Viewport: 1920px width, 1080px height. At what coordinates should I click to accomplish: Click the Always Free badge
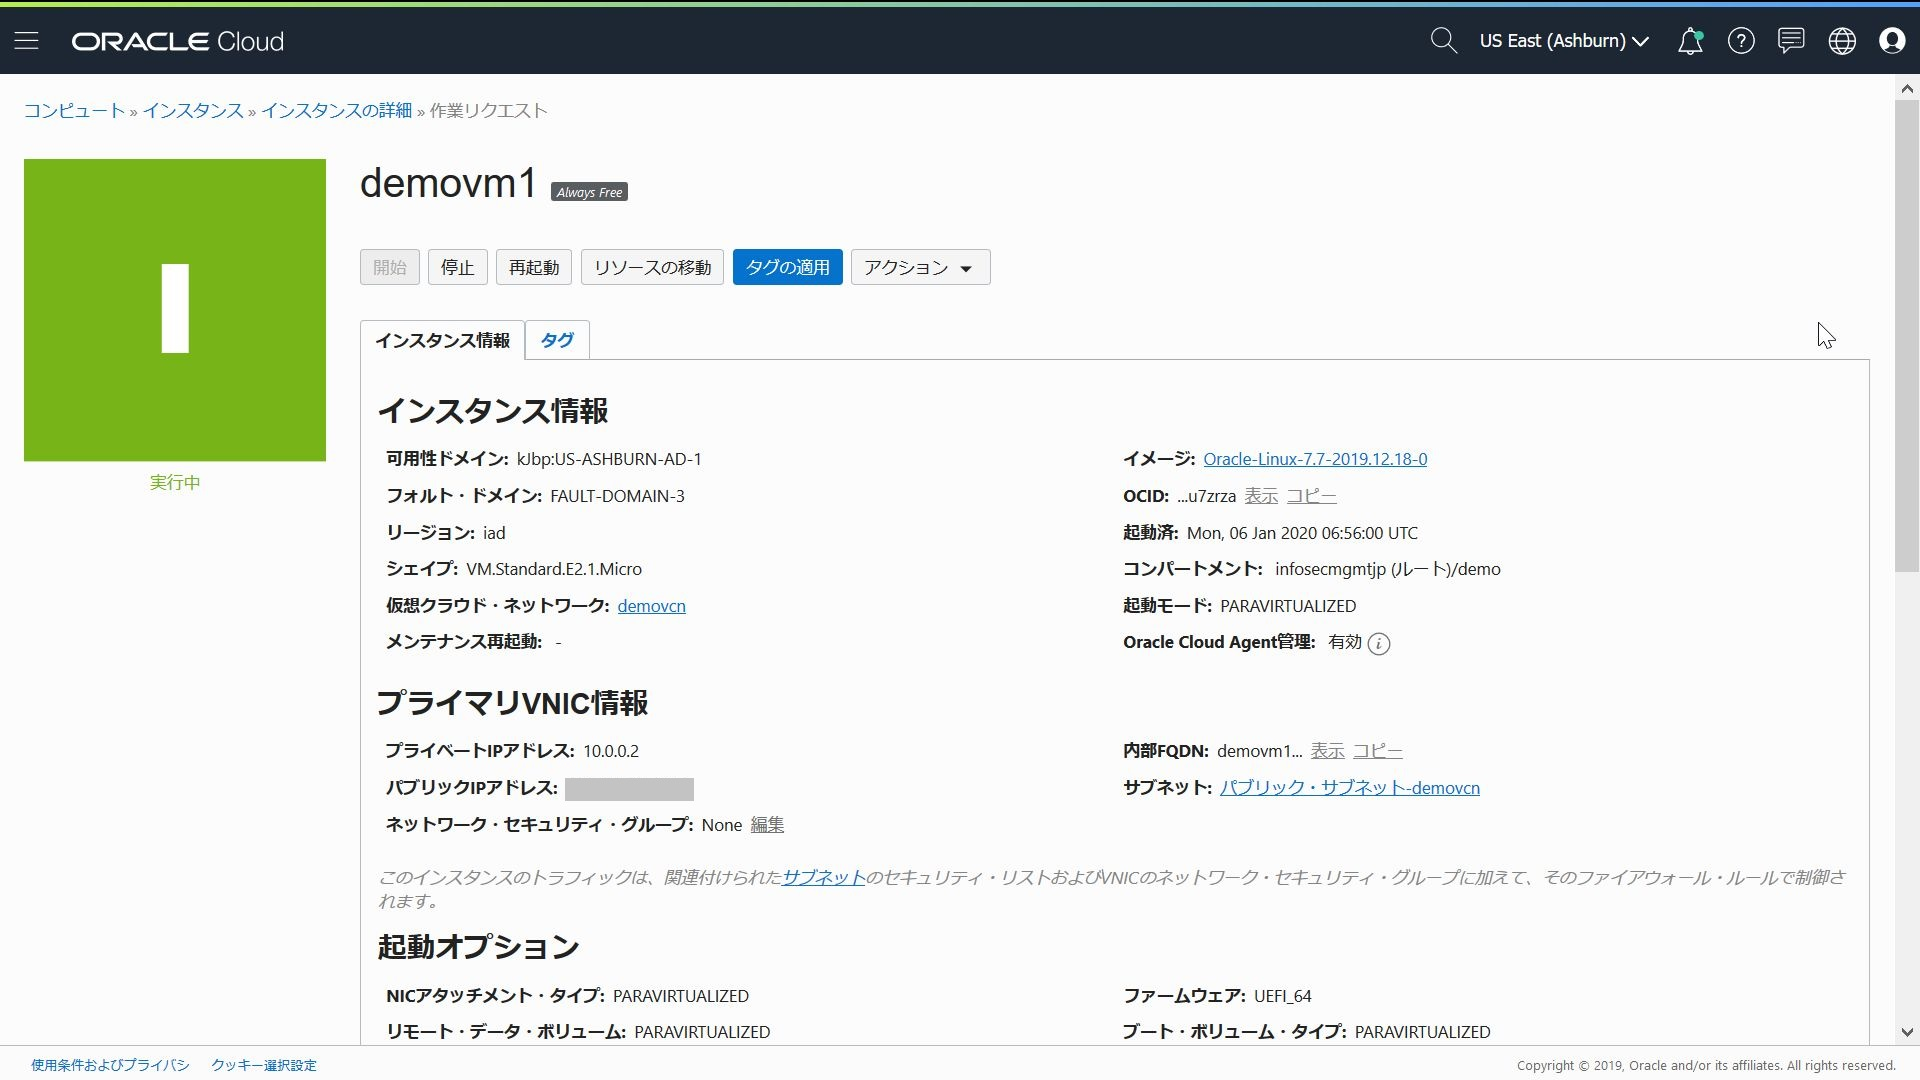(x=589, y=192)
